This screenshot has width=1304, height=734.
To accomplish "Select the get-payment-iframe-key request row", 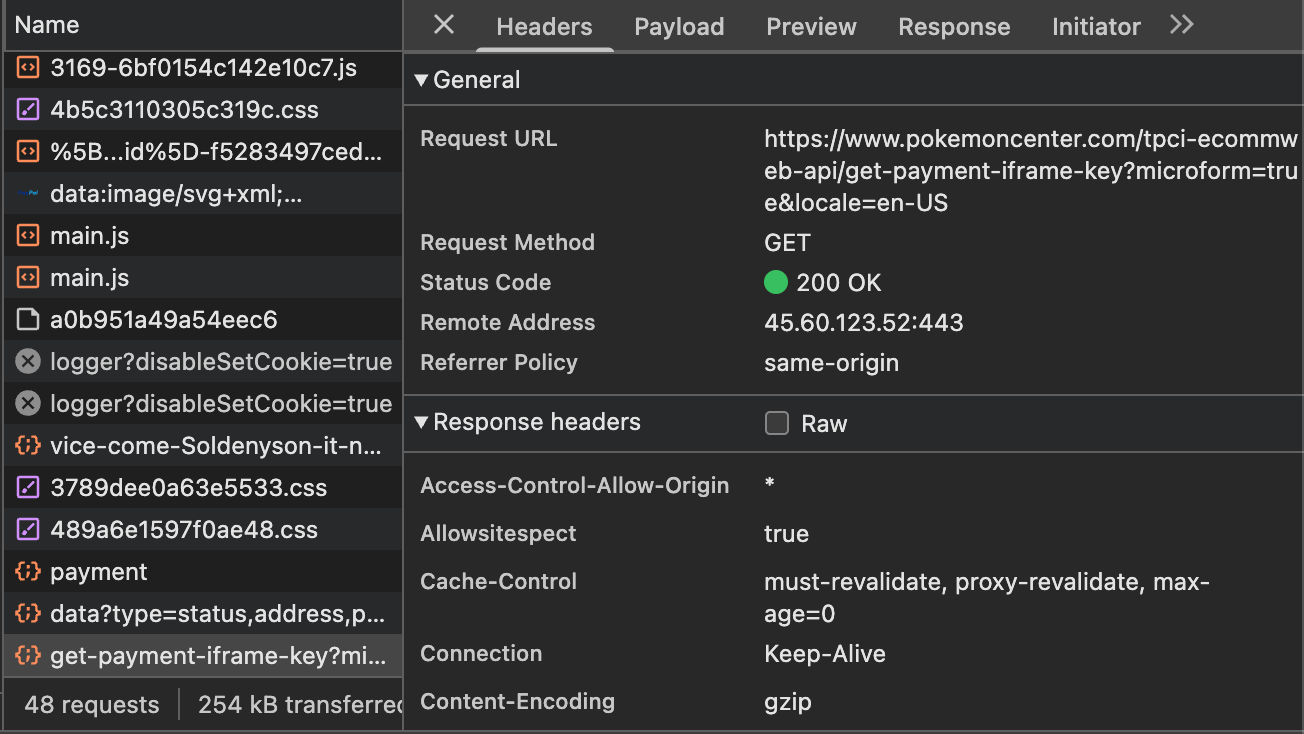I will pos(203,656).
